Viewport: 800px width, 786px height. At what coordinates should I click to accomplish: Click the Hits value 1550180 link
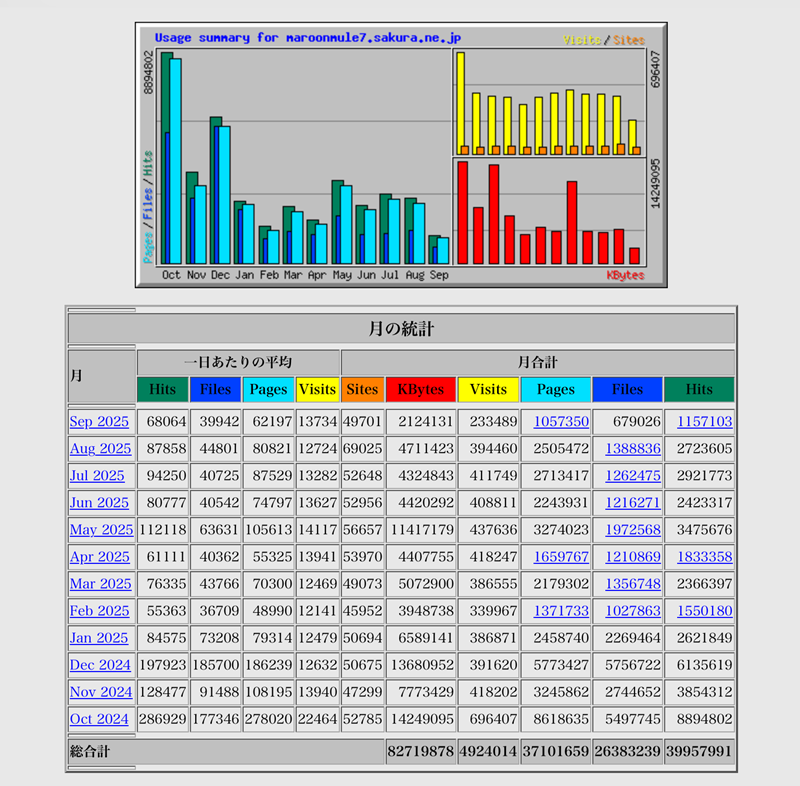(704, 611)
